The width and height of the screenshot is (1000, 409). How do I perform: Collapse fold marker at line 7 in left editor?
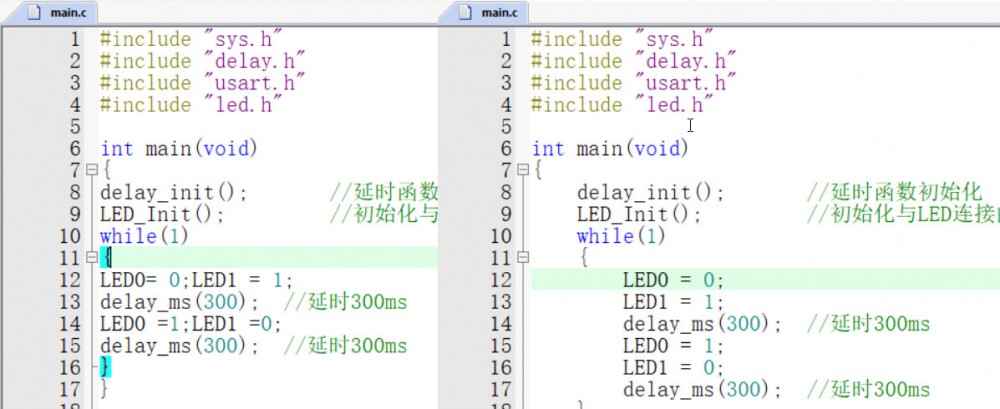pyautogui.click(x=91, y=170)
